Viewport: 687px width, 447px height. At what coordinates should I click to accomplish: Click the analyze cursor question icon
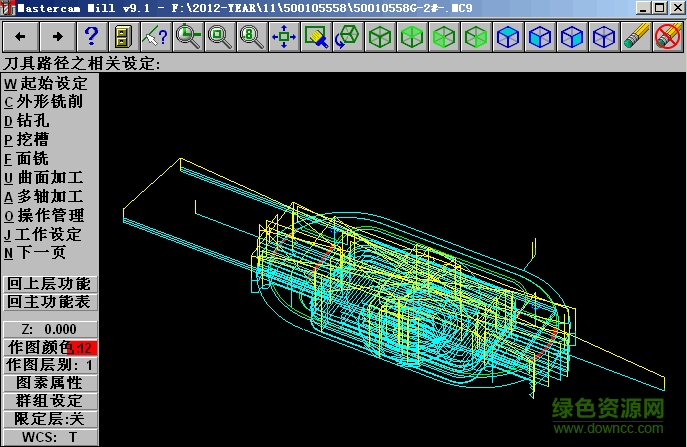tap(155, 38)
